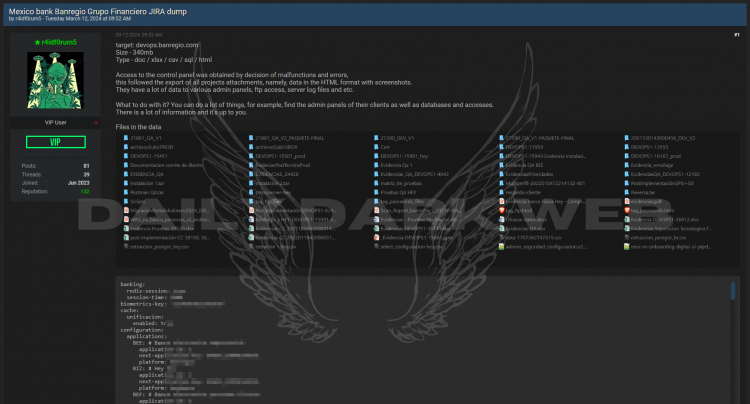Click the Excel icon for post implementación CC 38158

tap(126, 238)
